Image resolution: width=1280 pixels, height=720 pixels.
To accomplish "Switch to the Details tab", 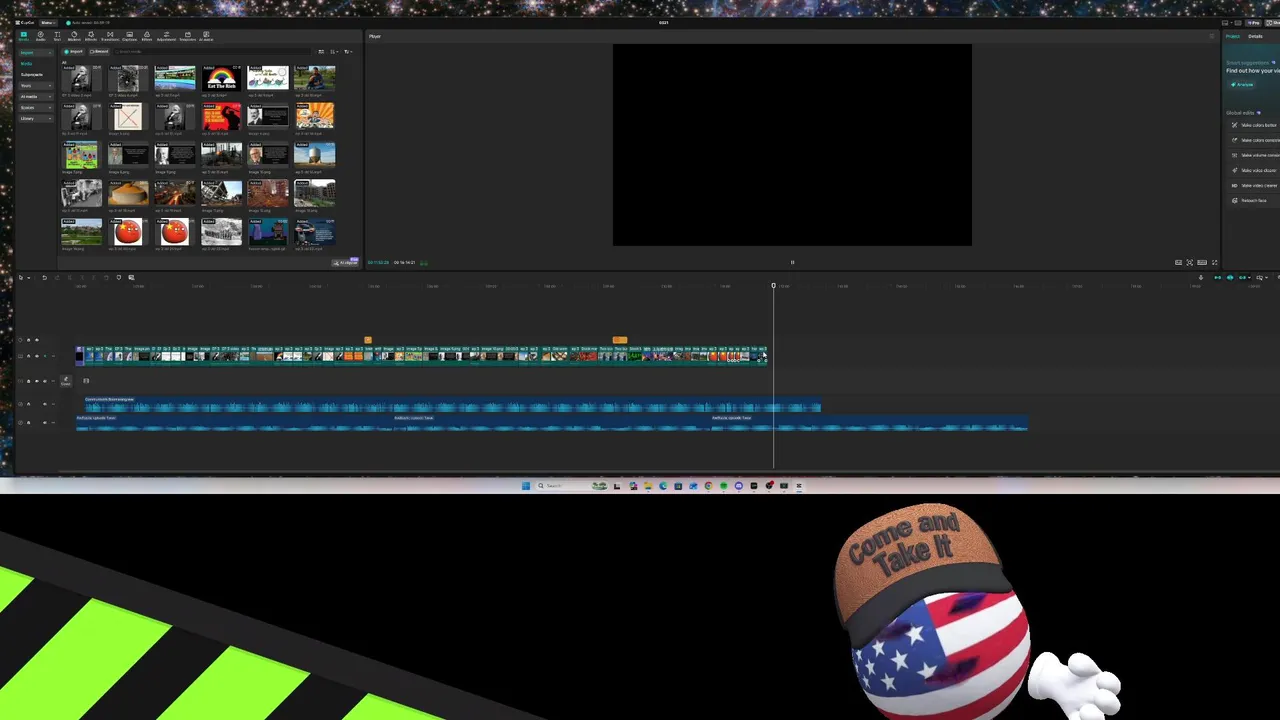I will click(1255, 36).
